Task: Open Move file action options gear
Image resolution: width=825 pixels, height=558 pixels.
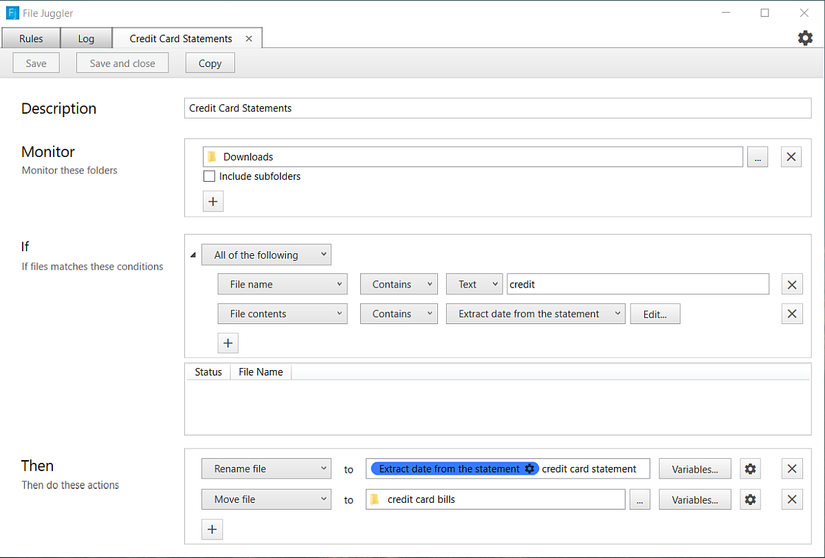Action: click(x=750, y=499)
